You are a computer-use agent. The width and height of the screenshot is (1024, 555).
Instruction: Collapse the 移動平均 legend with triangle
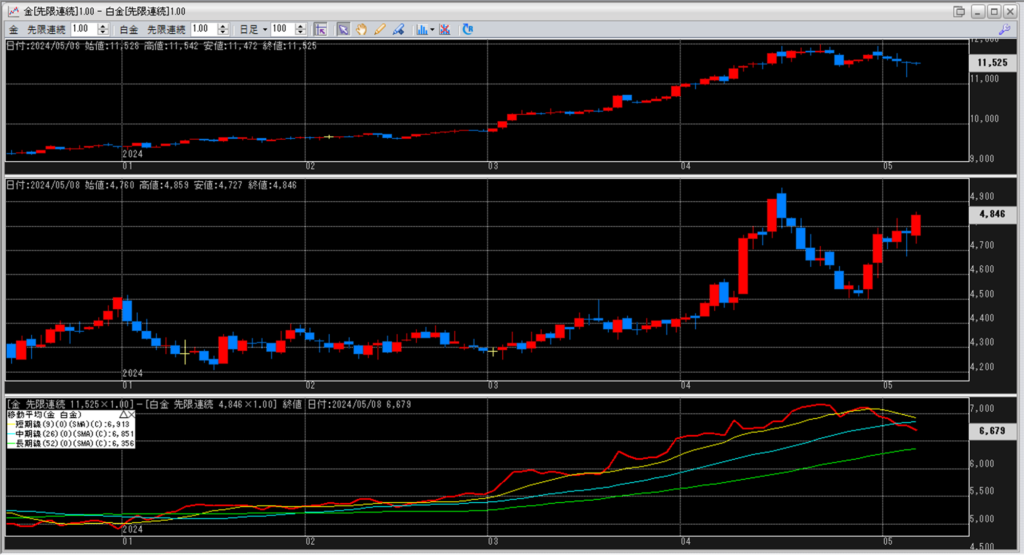click(x=123, y=413)
